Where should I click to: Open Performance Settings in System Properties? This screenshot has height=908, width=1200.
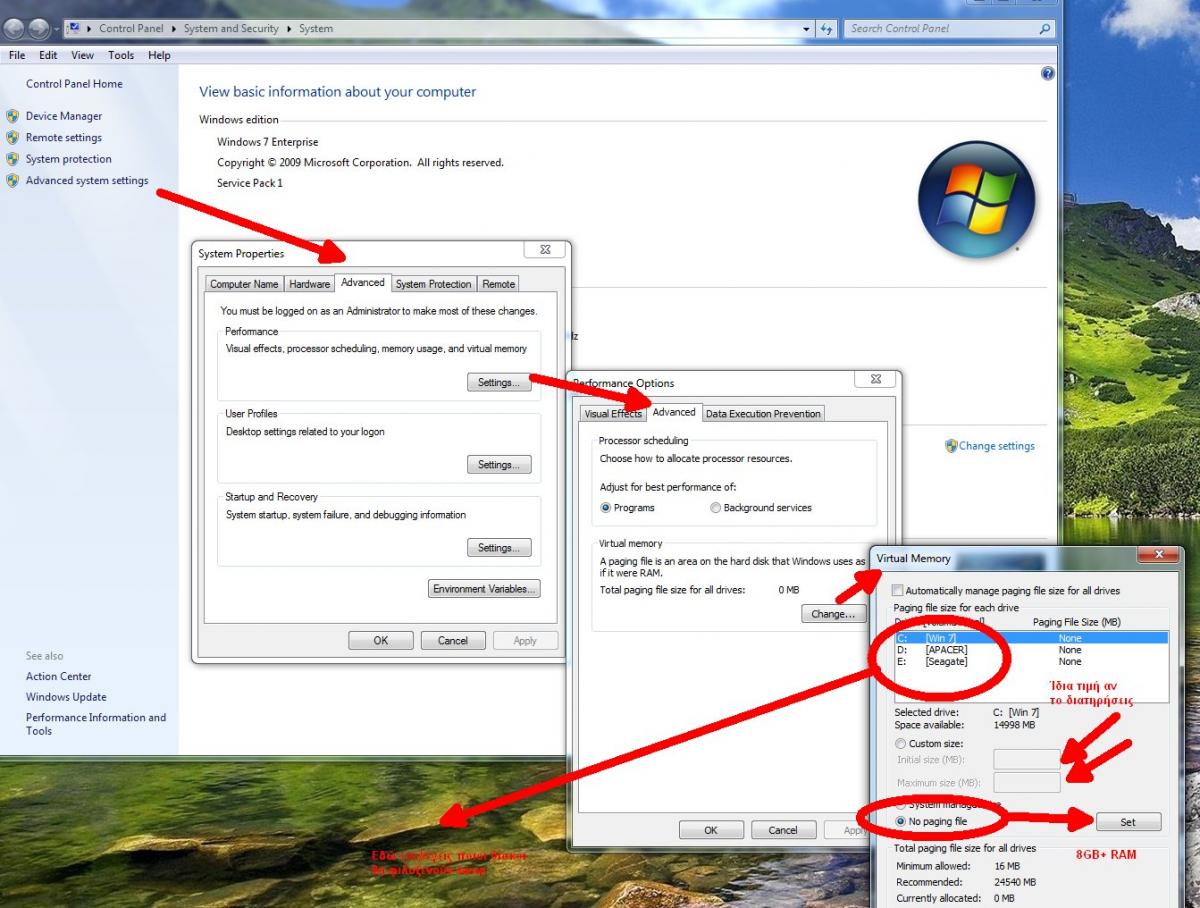coord(499,382)
